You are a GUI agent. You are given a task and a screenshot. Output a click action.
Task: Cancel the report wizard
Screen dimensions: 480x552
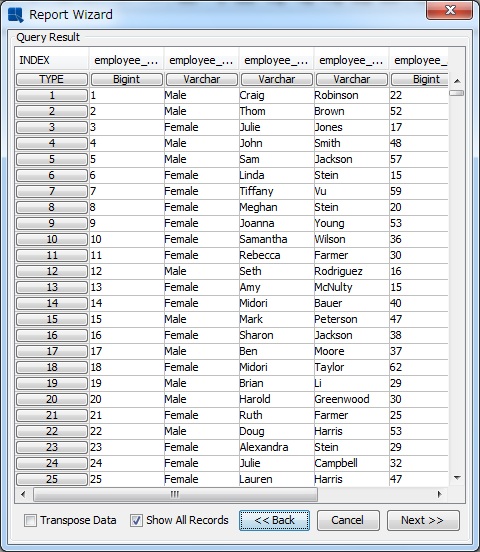348,520
